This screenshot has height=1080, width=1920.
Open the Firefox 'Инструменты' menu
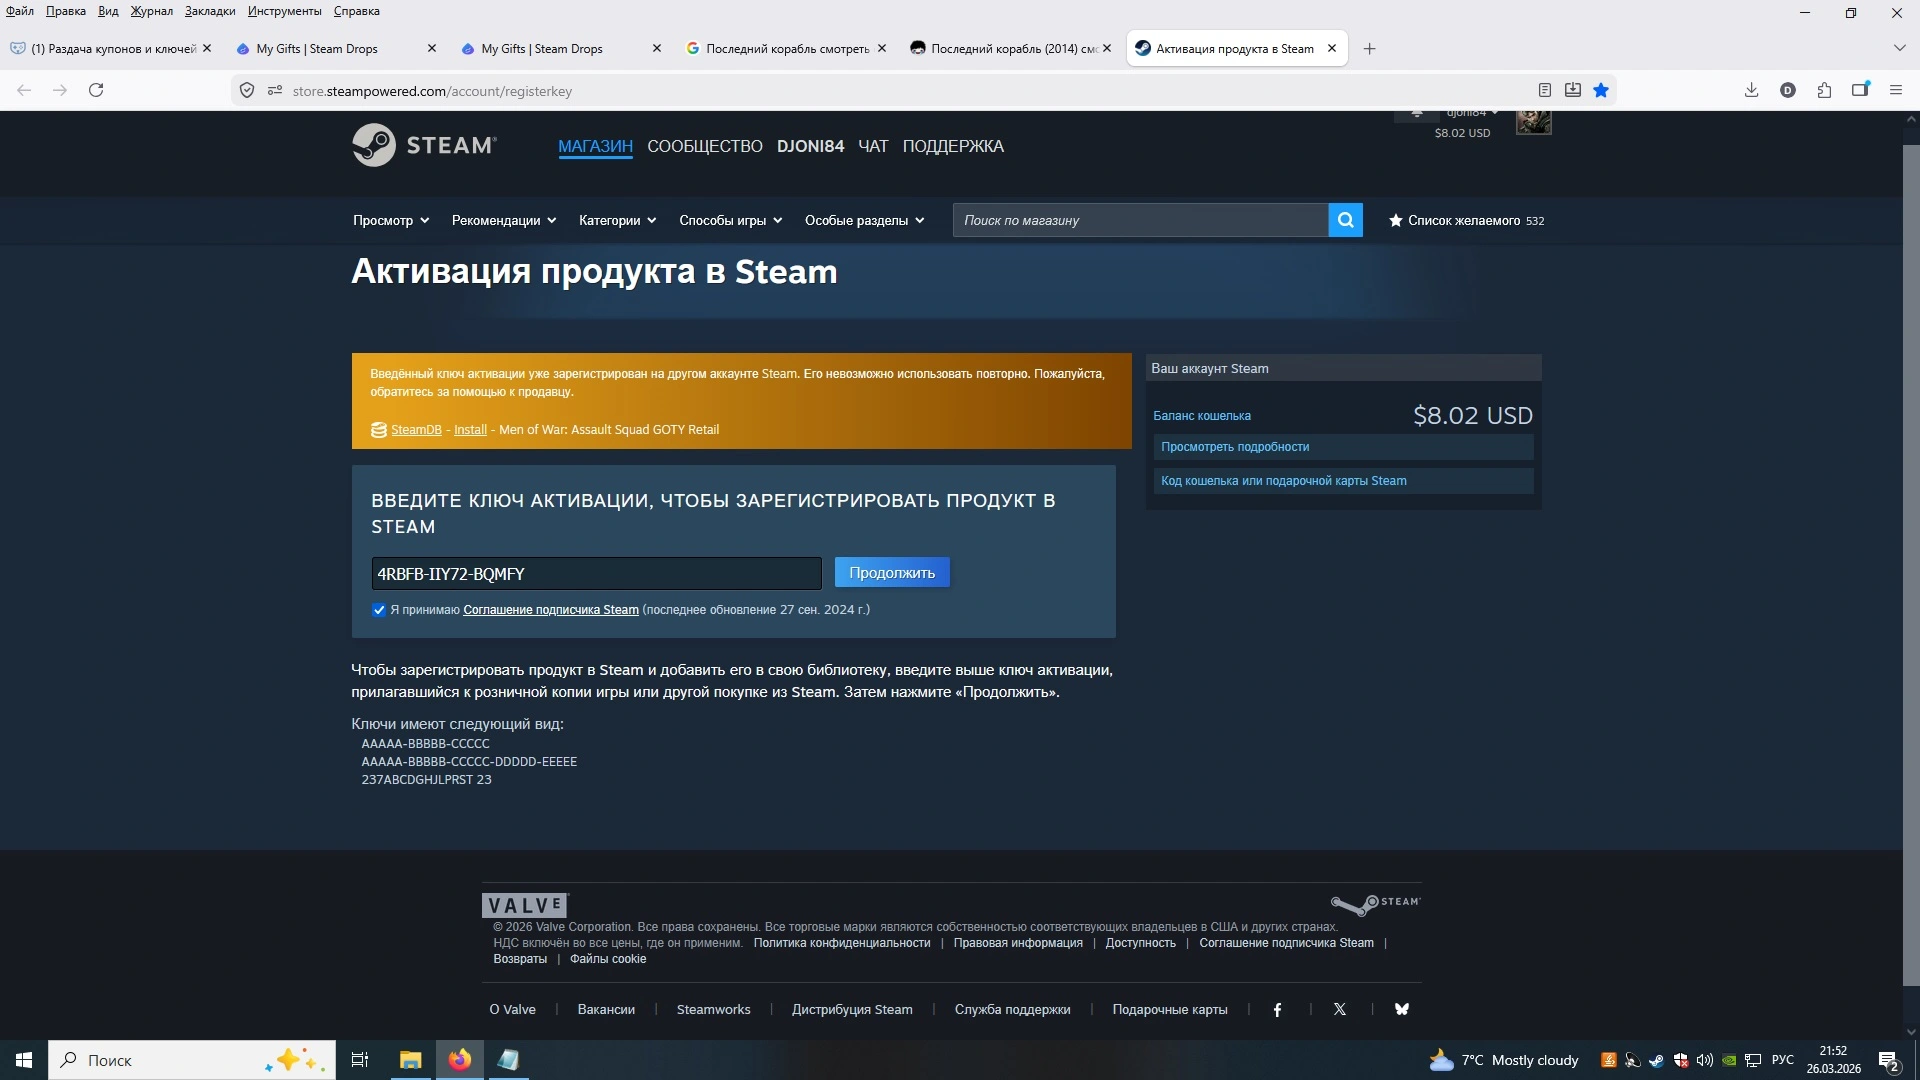(x=285, y=11)
